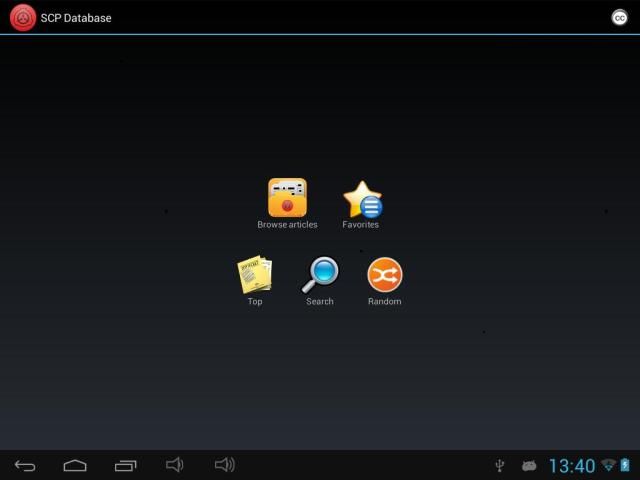Click the "Favorites" text label
This screenshot has height=480, width=640.
(x=361, y=225)
